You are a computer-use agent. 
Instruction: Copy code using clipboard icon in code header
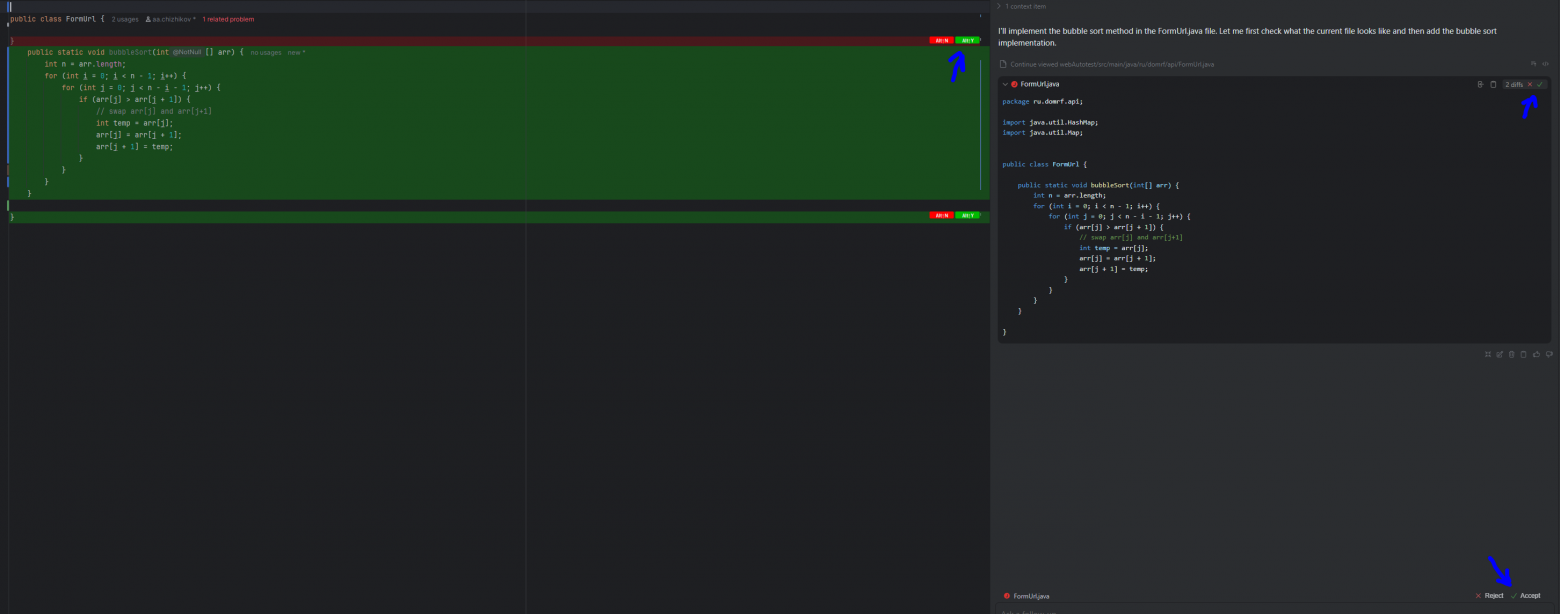click(1493, 84)
